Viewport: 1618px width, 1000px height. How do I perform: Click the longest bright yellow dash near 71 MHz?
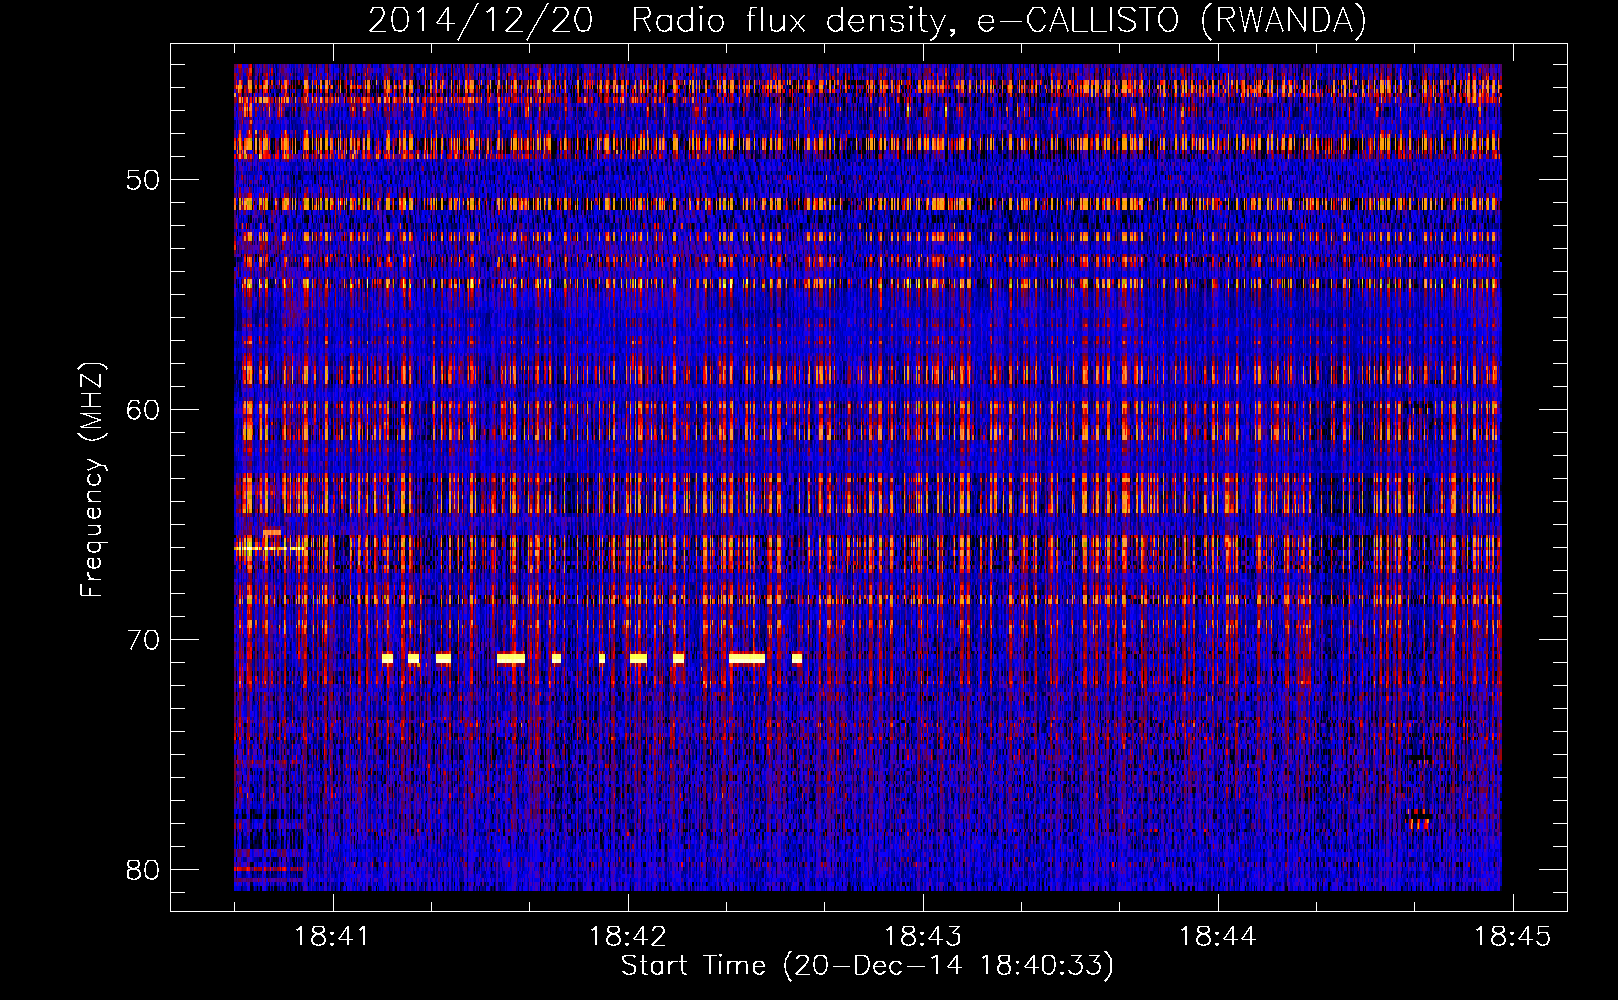tap(747, 658)
